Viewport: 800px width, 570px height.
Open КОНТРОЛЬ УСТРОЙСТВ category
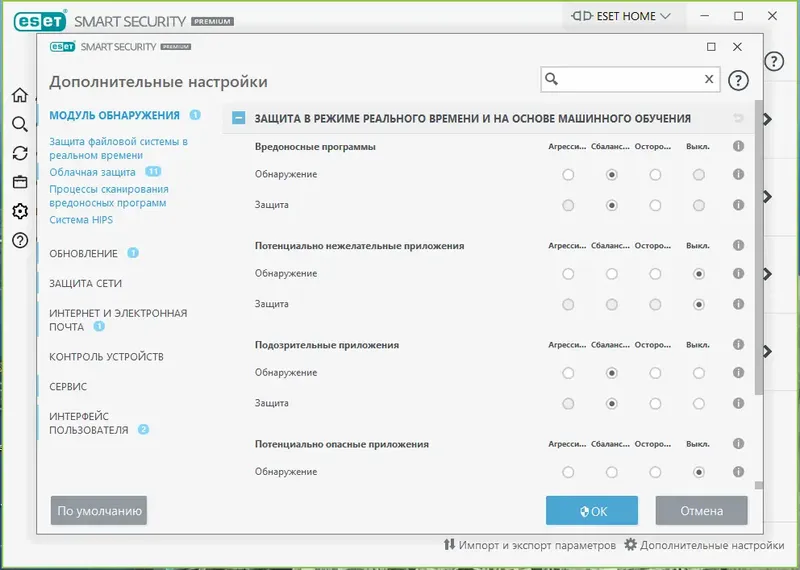click(x=106, y=357)
